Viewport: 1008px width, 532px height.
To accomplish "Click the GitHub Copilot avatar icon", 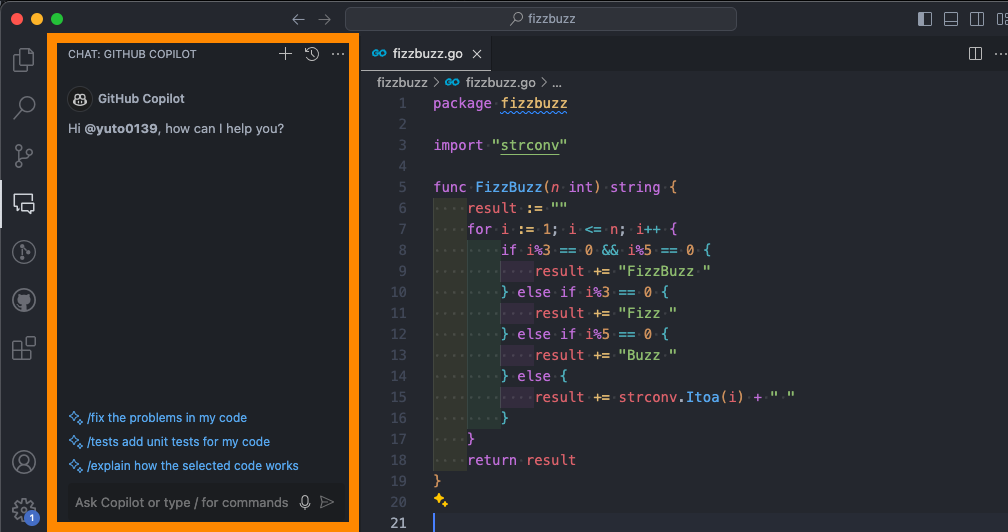I will point(80,99).
